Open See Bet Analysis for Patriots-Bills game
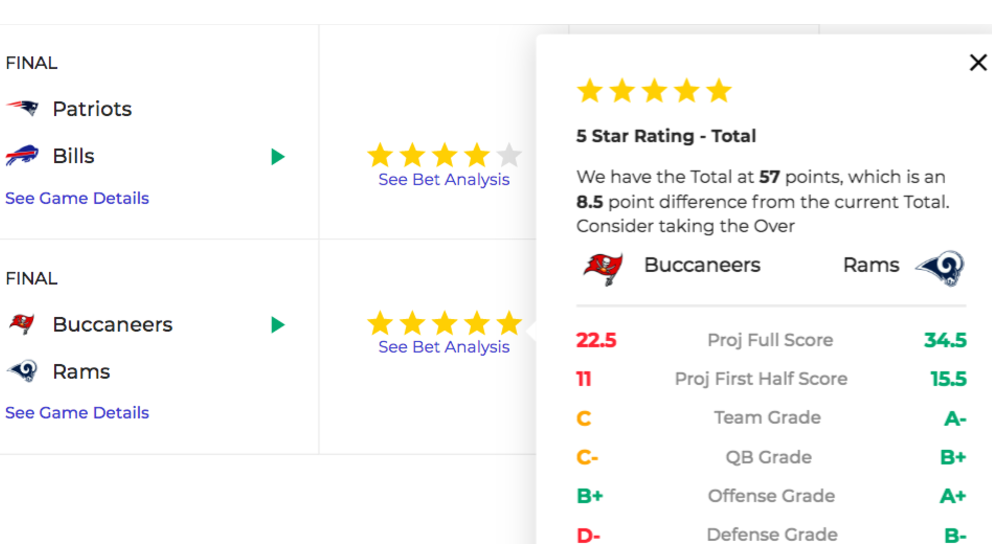The image size is (992, 560). 443,180
